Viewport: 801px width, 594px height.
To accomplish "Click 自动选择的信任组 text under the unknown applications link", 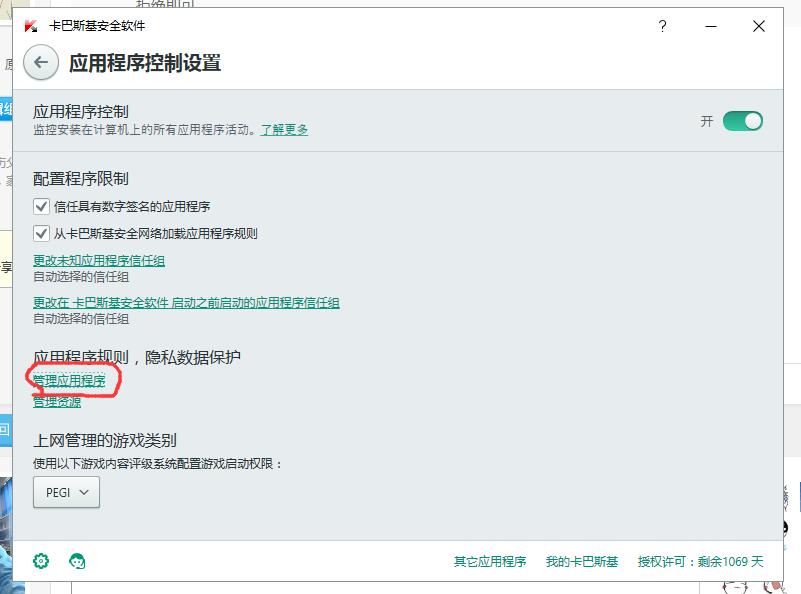I will point(81,277).
